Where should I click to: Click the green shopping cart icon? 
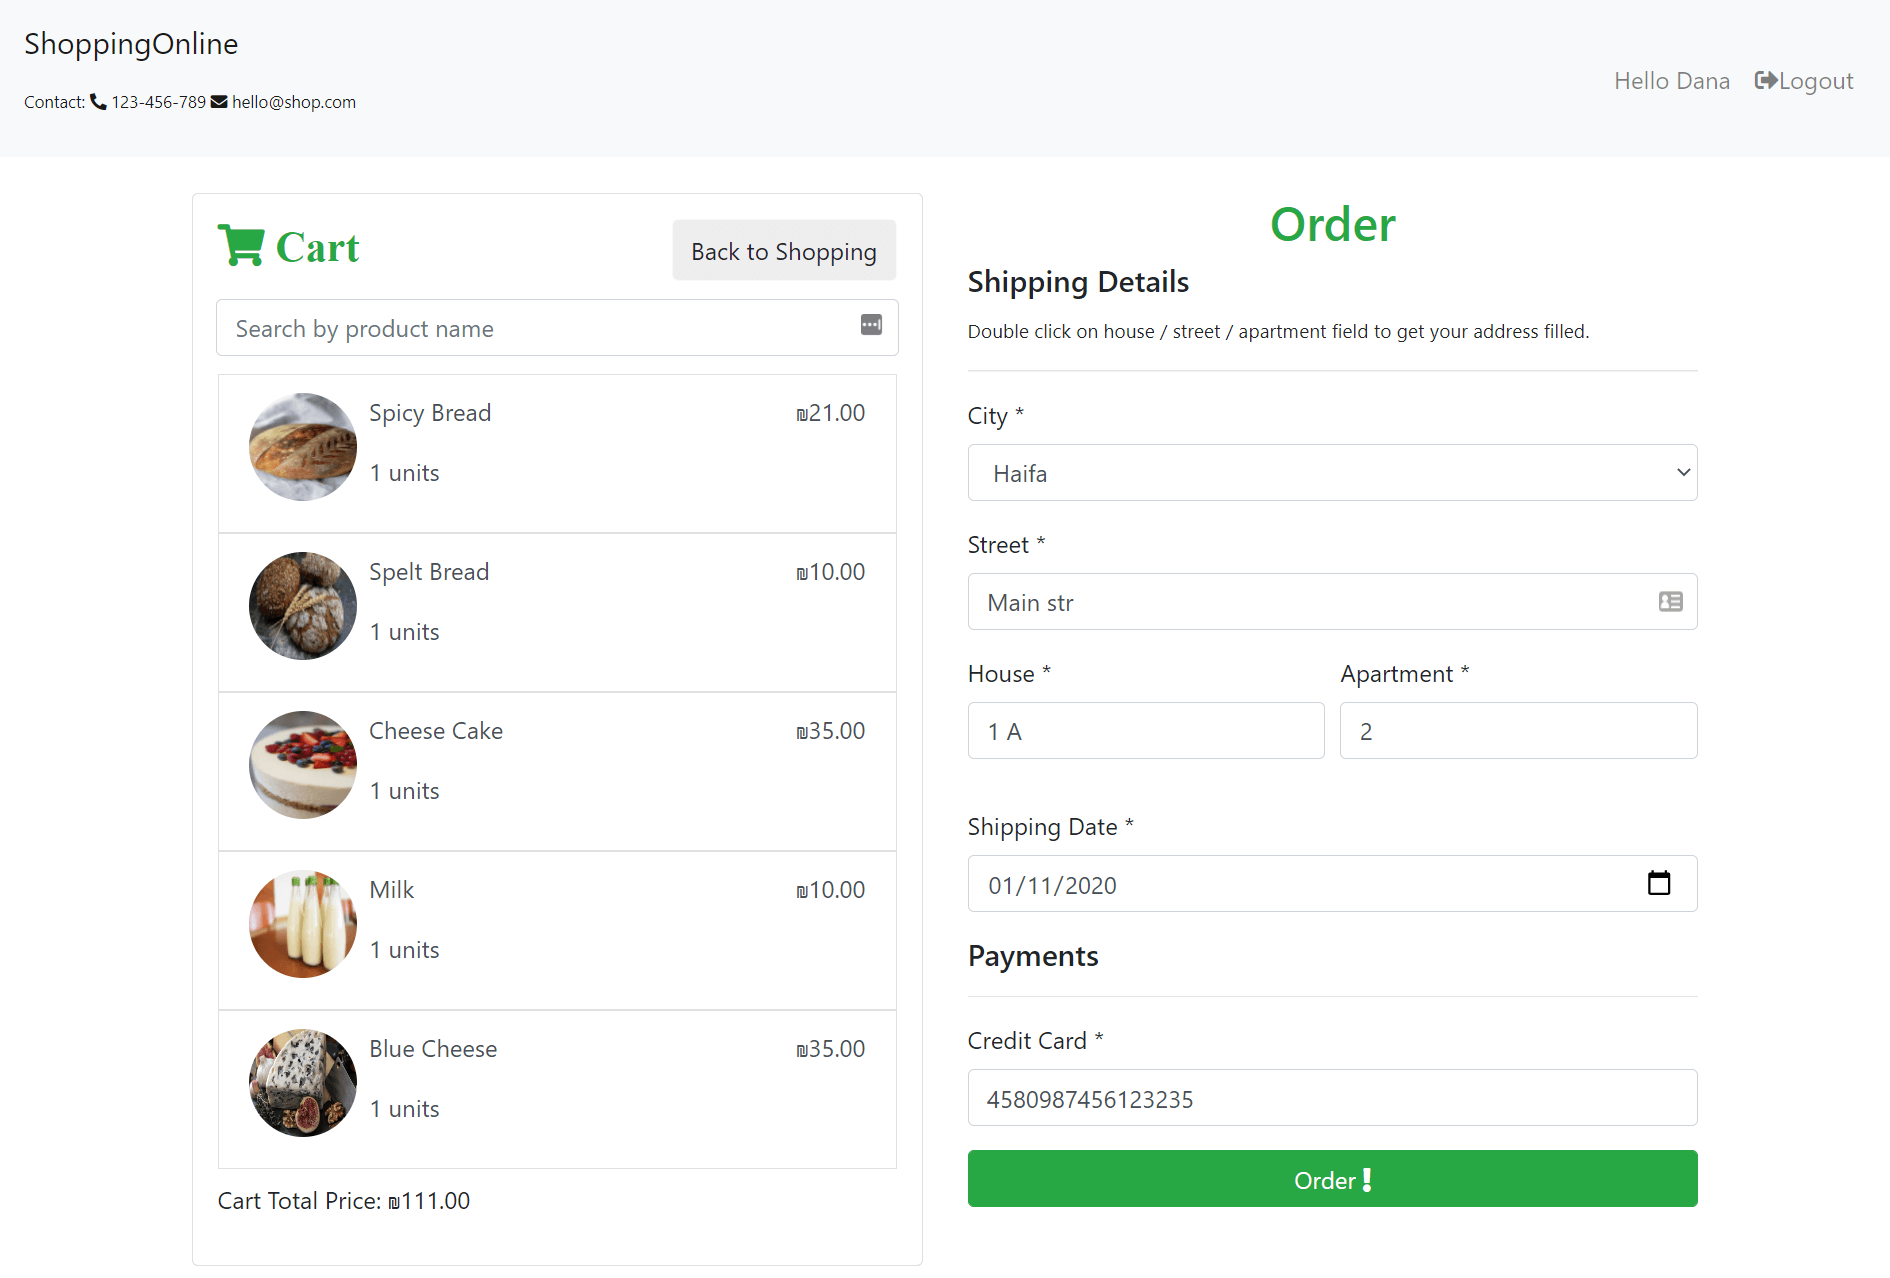pyautogui.click(x=241, y=246)
